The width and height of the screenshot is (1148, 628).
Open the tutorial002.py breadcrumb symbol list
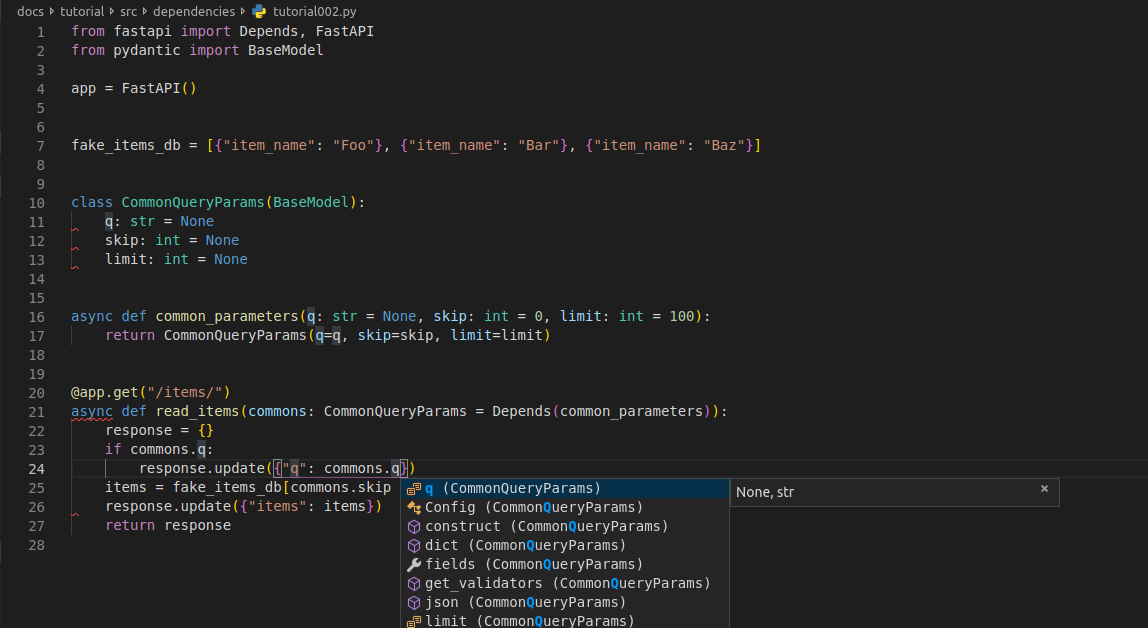point(314,11)
